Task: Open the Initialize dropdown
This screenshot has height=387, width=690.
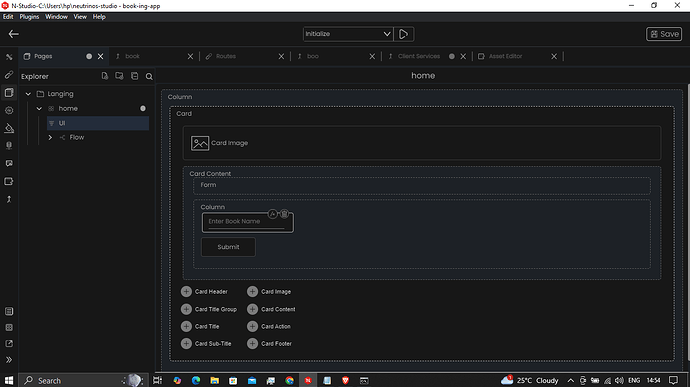Action: 348,34
